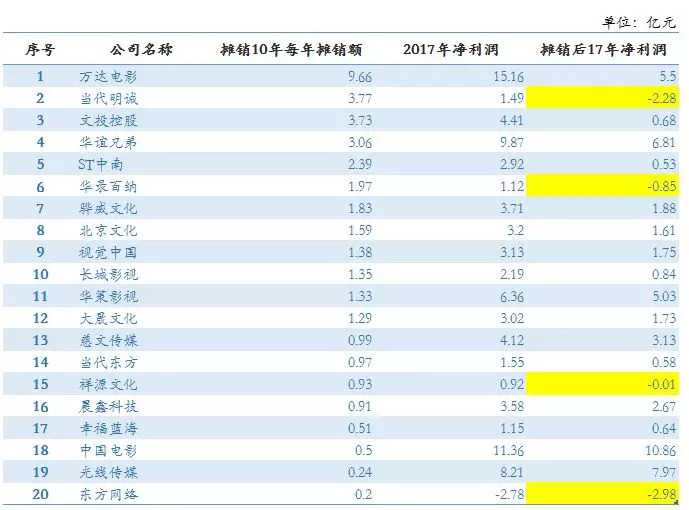The height and width of the screenshot is (510, 689).
Task: Select the 1.75 post-amortization cell
Action: [x=664, y=252]
